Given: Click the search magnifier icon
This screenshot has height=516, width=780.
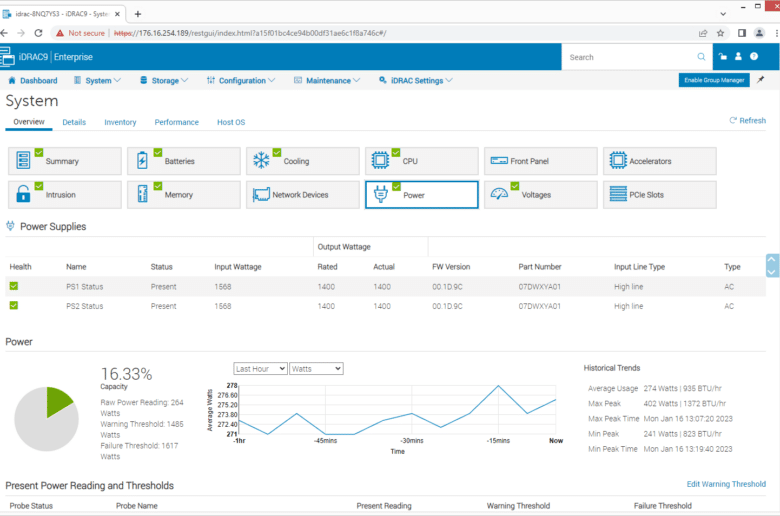Looking at the screenshot, I should [701, 57].
